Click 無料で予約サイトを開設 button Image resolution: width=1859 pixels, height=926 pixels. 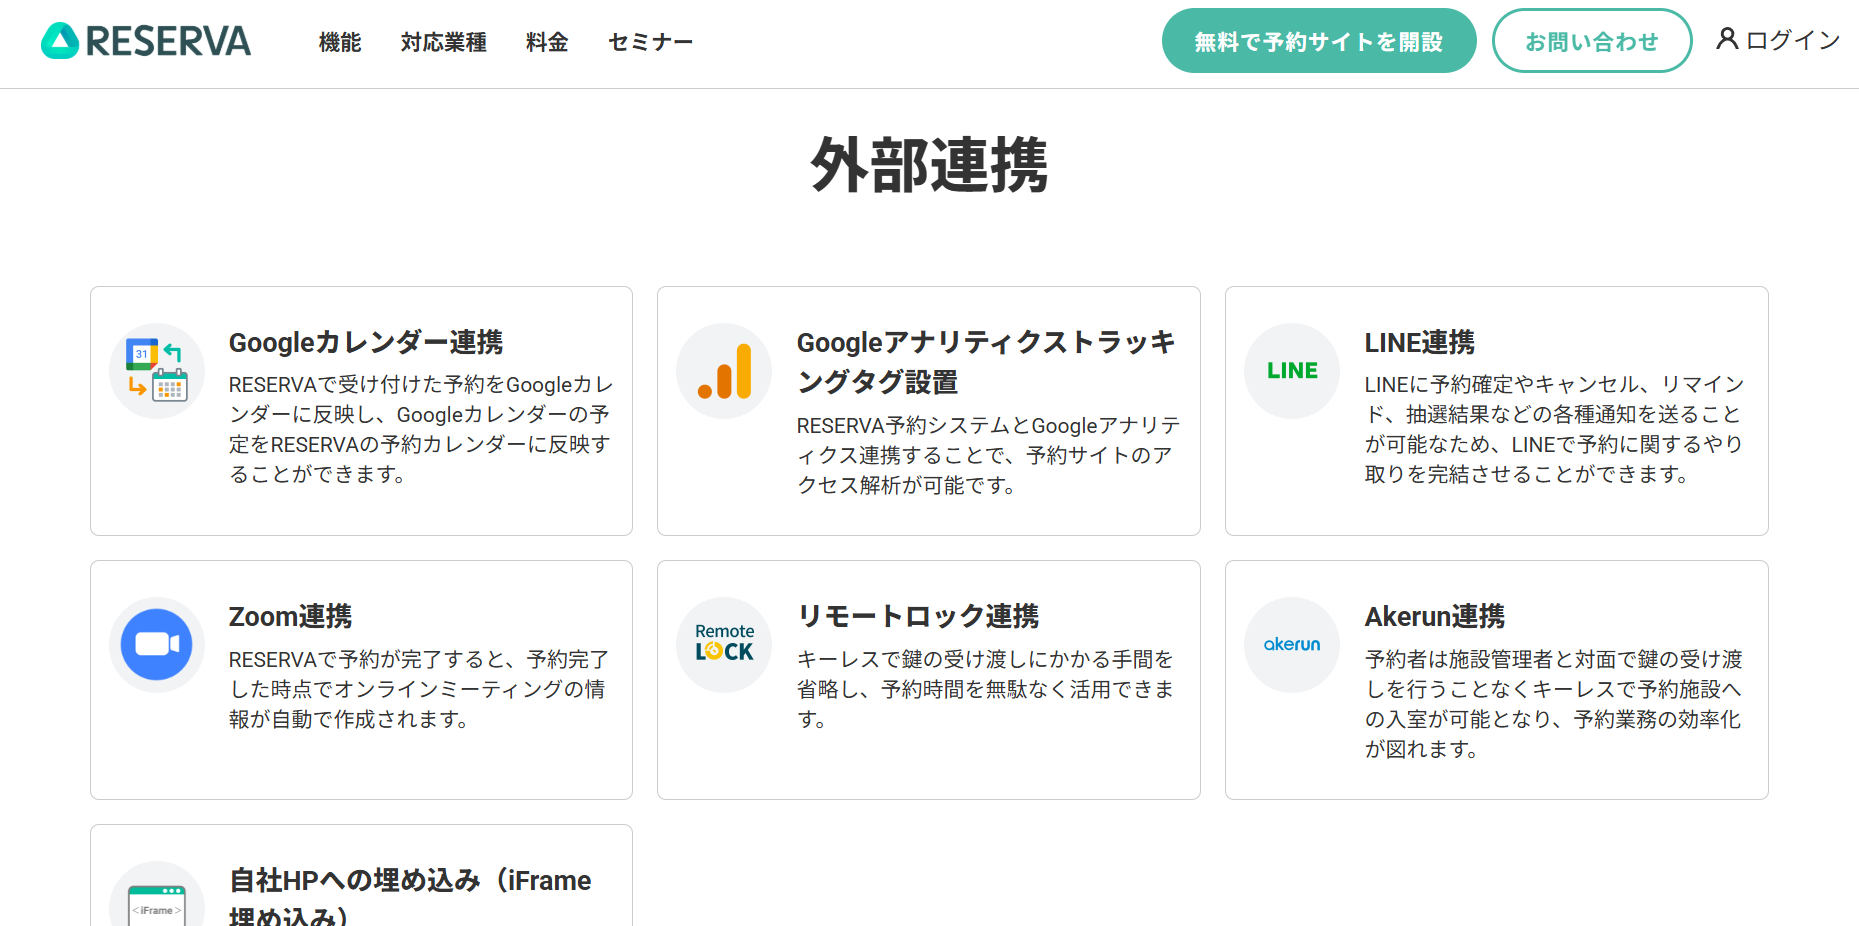tap(1319, 41)
